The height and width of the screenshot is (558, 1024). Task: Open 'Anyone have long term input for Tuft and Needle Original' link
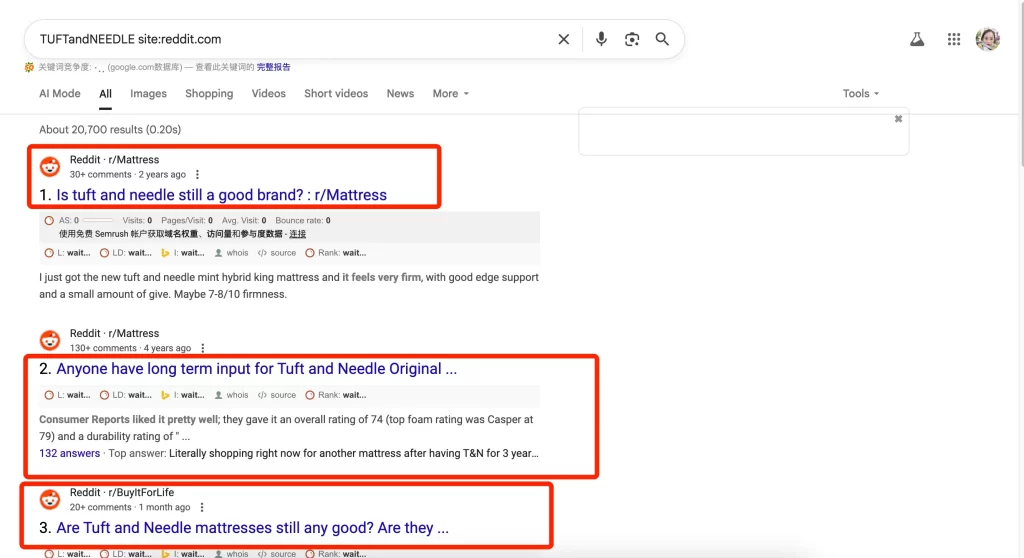[x=257, y=369]
